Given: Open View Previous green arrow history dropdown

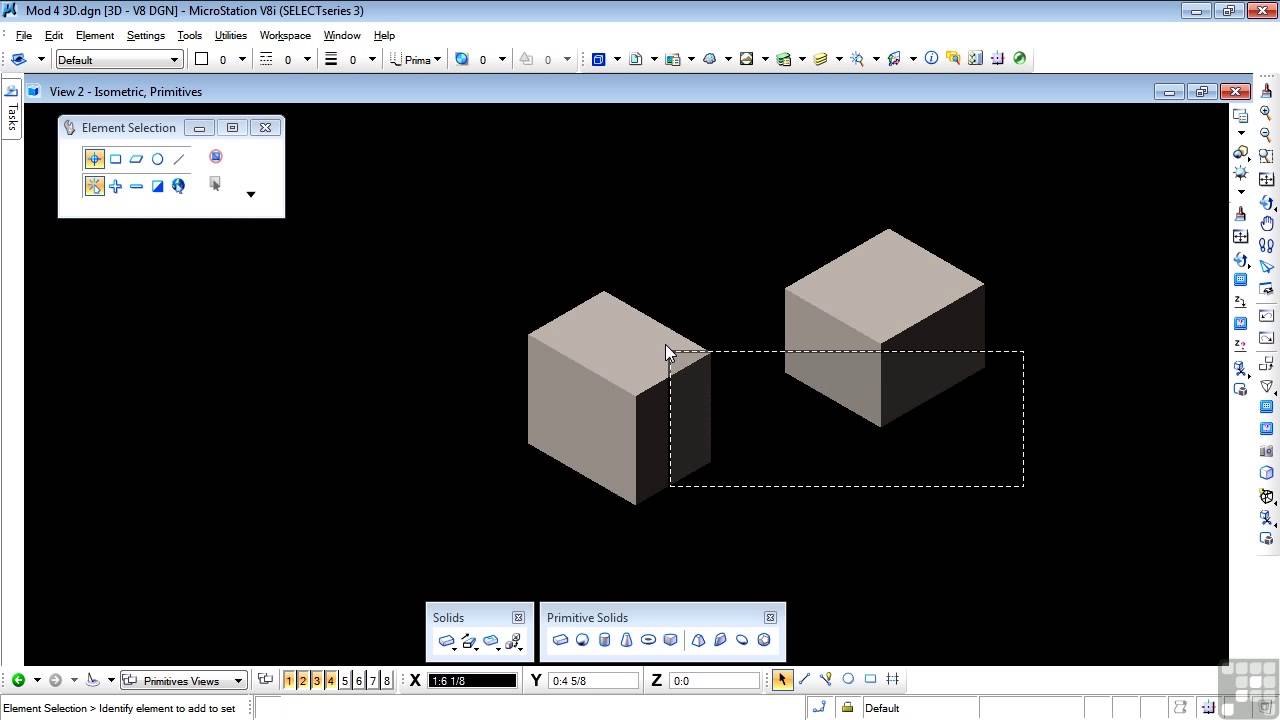Looking at the screenshot, I should pyautogui.click(x=37, y=681).
